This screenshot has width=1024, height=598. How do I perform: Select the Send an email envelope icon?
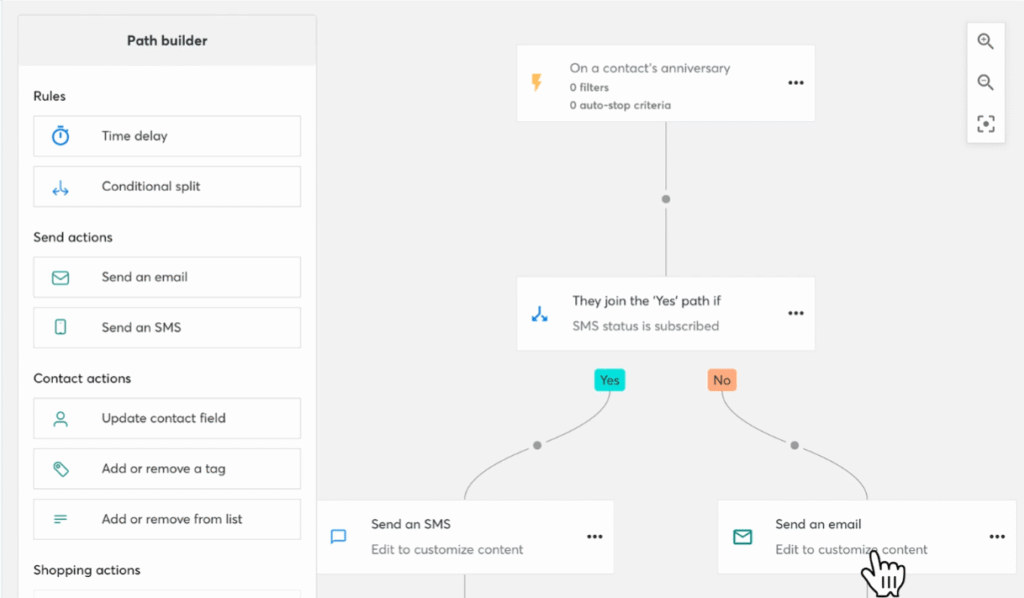pos(62,277)
